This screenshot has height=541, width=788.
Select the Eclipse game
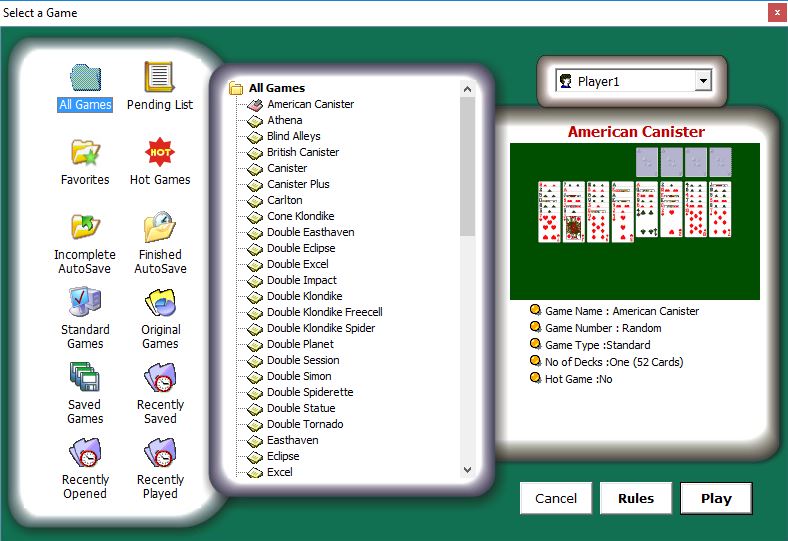coord(283,456)
